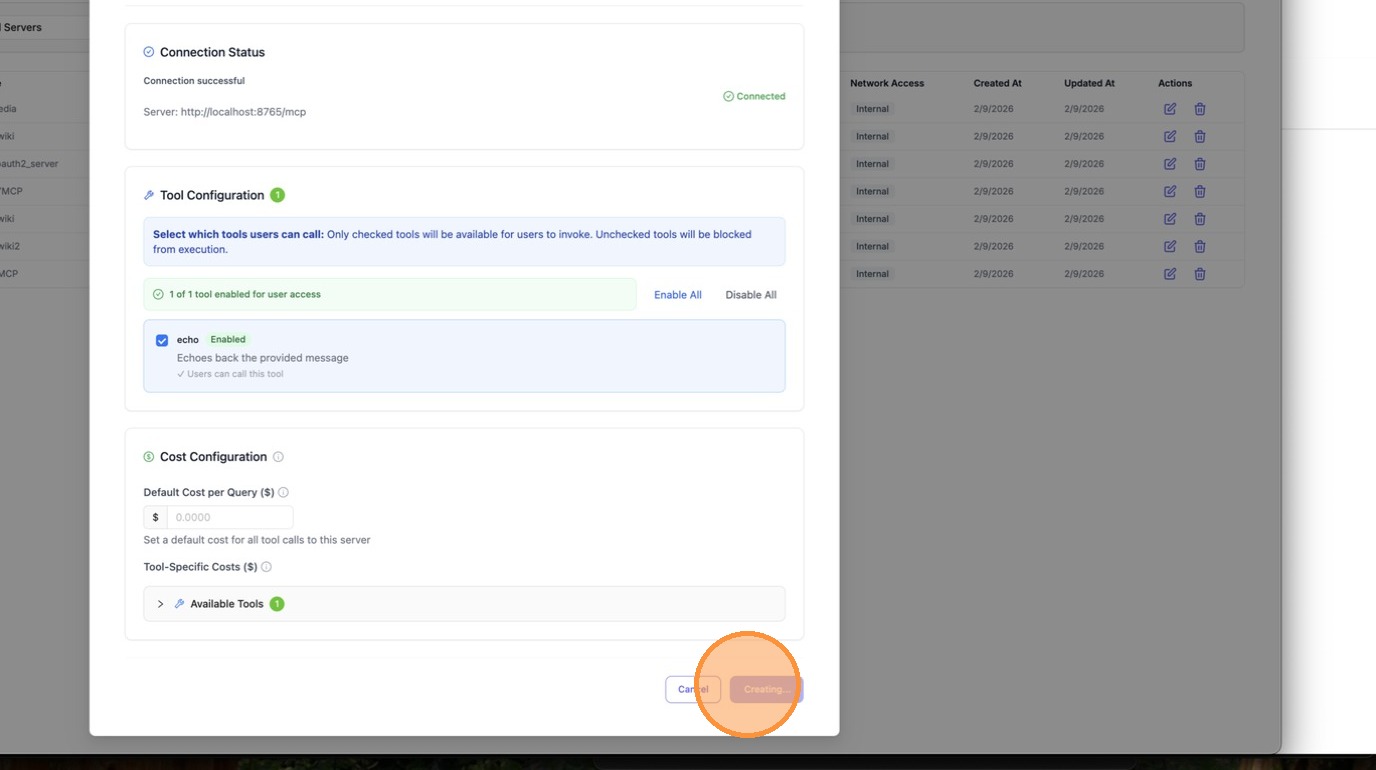The height and width of the screenshot is (770, 1376).
Task: Click the Default Cost per Query ($) label
Action: pos(209,492)
